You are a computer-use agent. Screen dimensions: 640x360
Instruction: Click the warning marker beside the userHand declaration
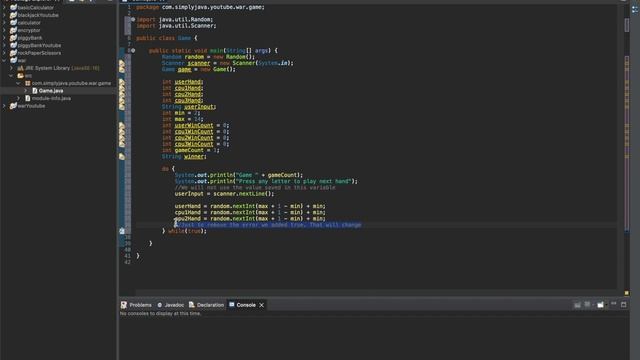point(122,82)
